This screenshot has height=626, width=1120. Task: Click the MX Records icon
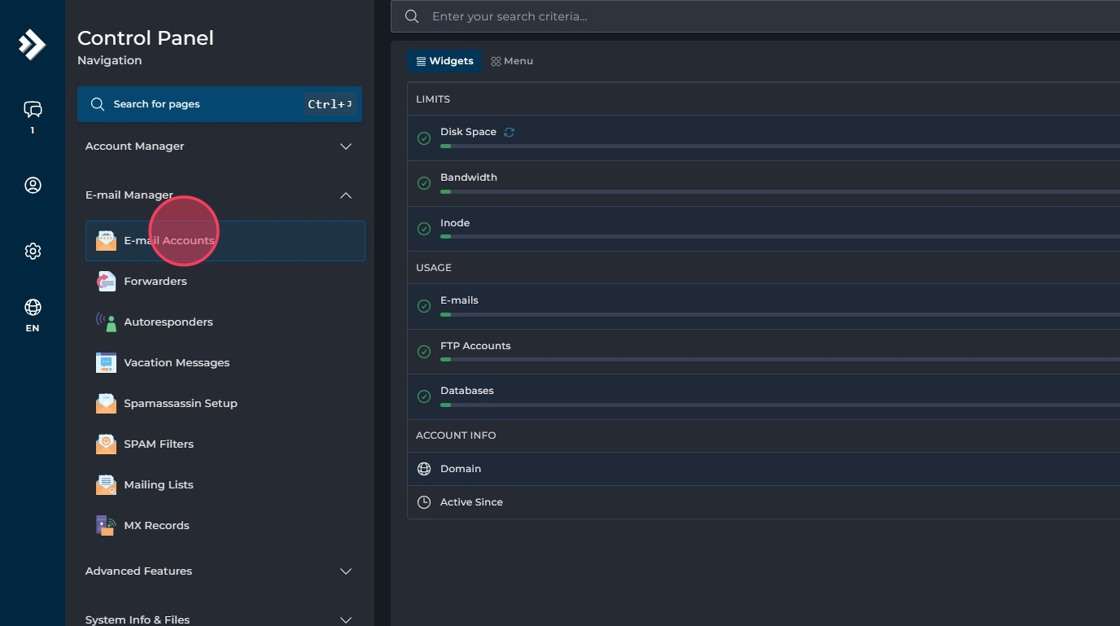[106, 526]
